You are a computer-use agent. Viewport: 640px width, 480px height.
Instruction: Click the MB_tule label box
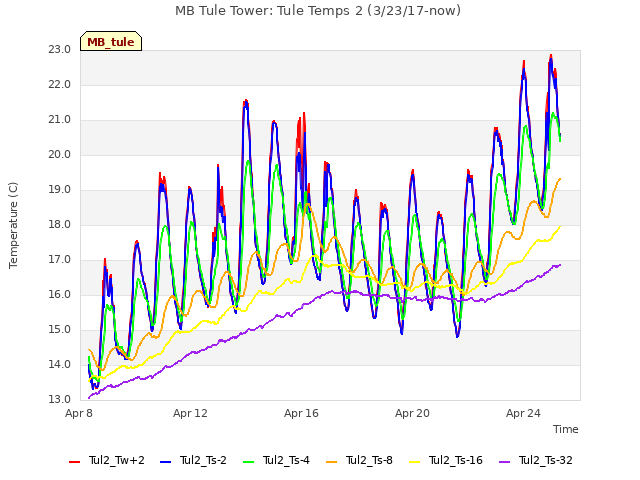(111, 41)
